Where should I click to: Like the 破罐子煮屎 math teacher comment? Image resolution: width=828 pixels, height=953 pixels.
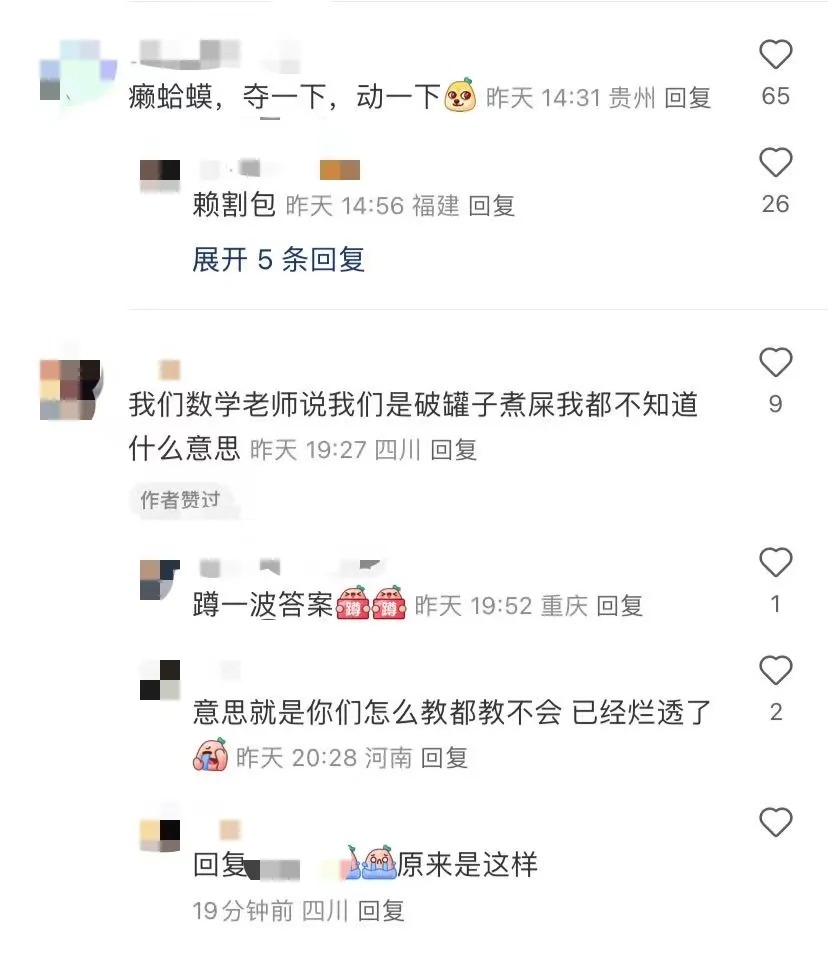(x=776, y=362)
